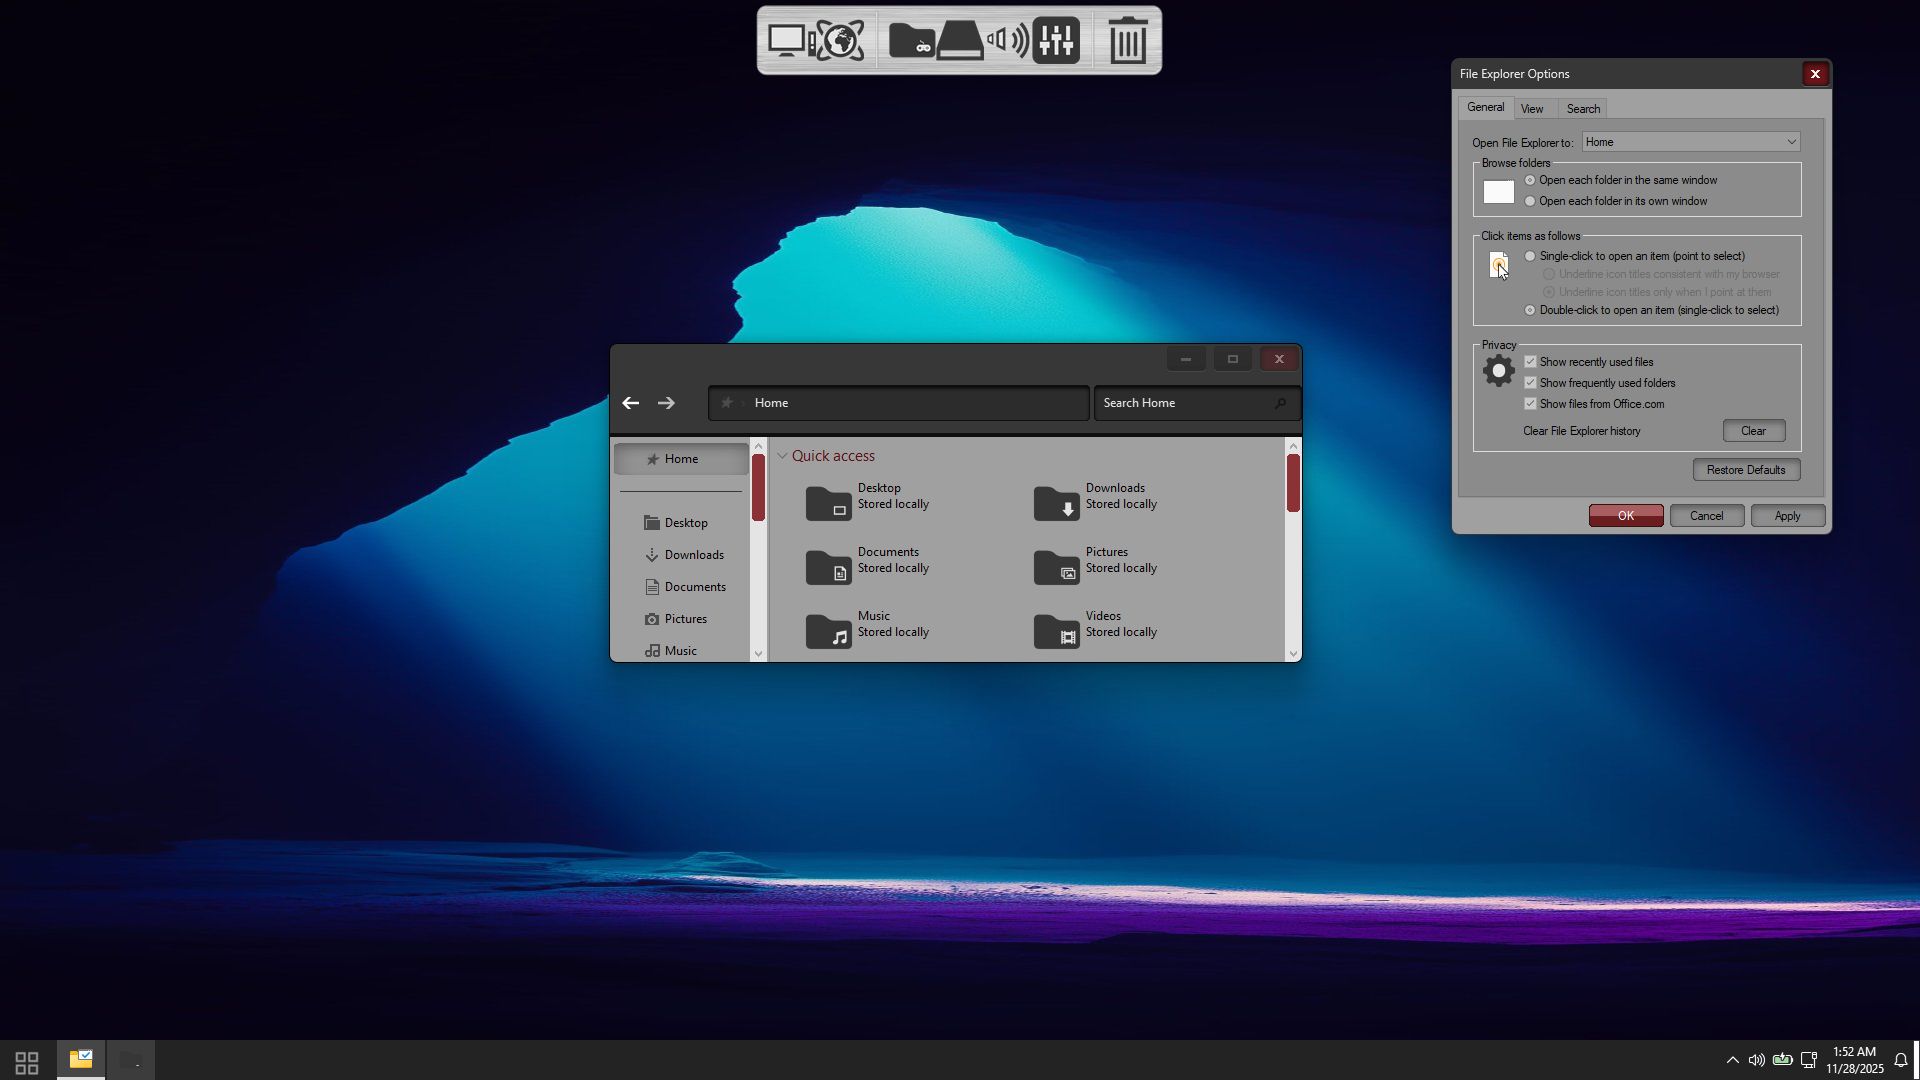
Task: Open the speaker volume dock icon
Action: coord(1007,41)
